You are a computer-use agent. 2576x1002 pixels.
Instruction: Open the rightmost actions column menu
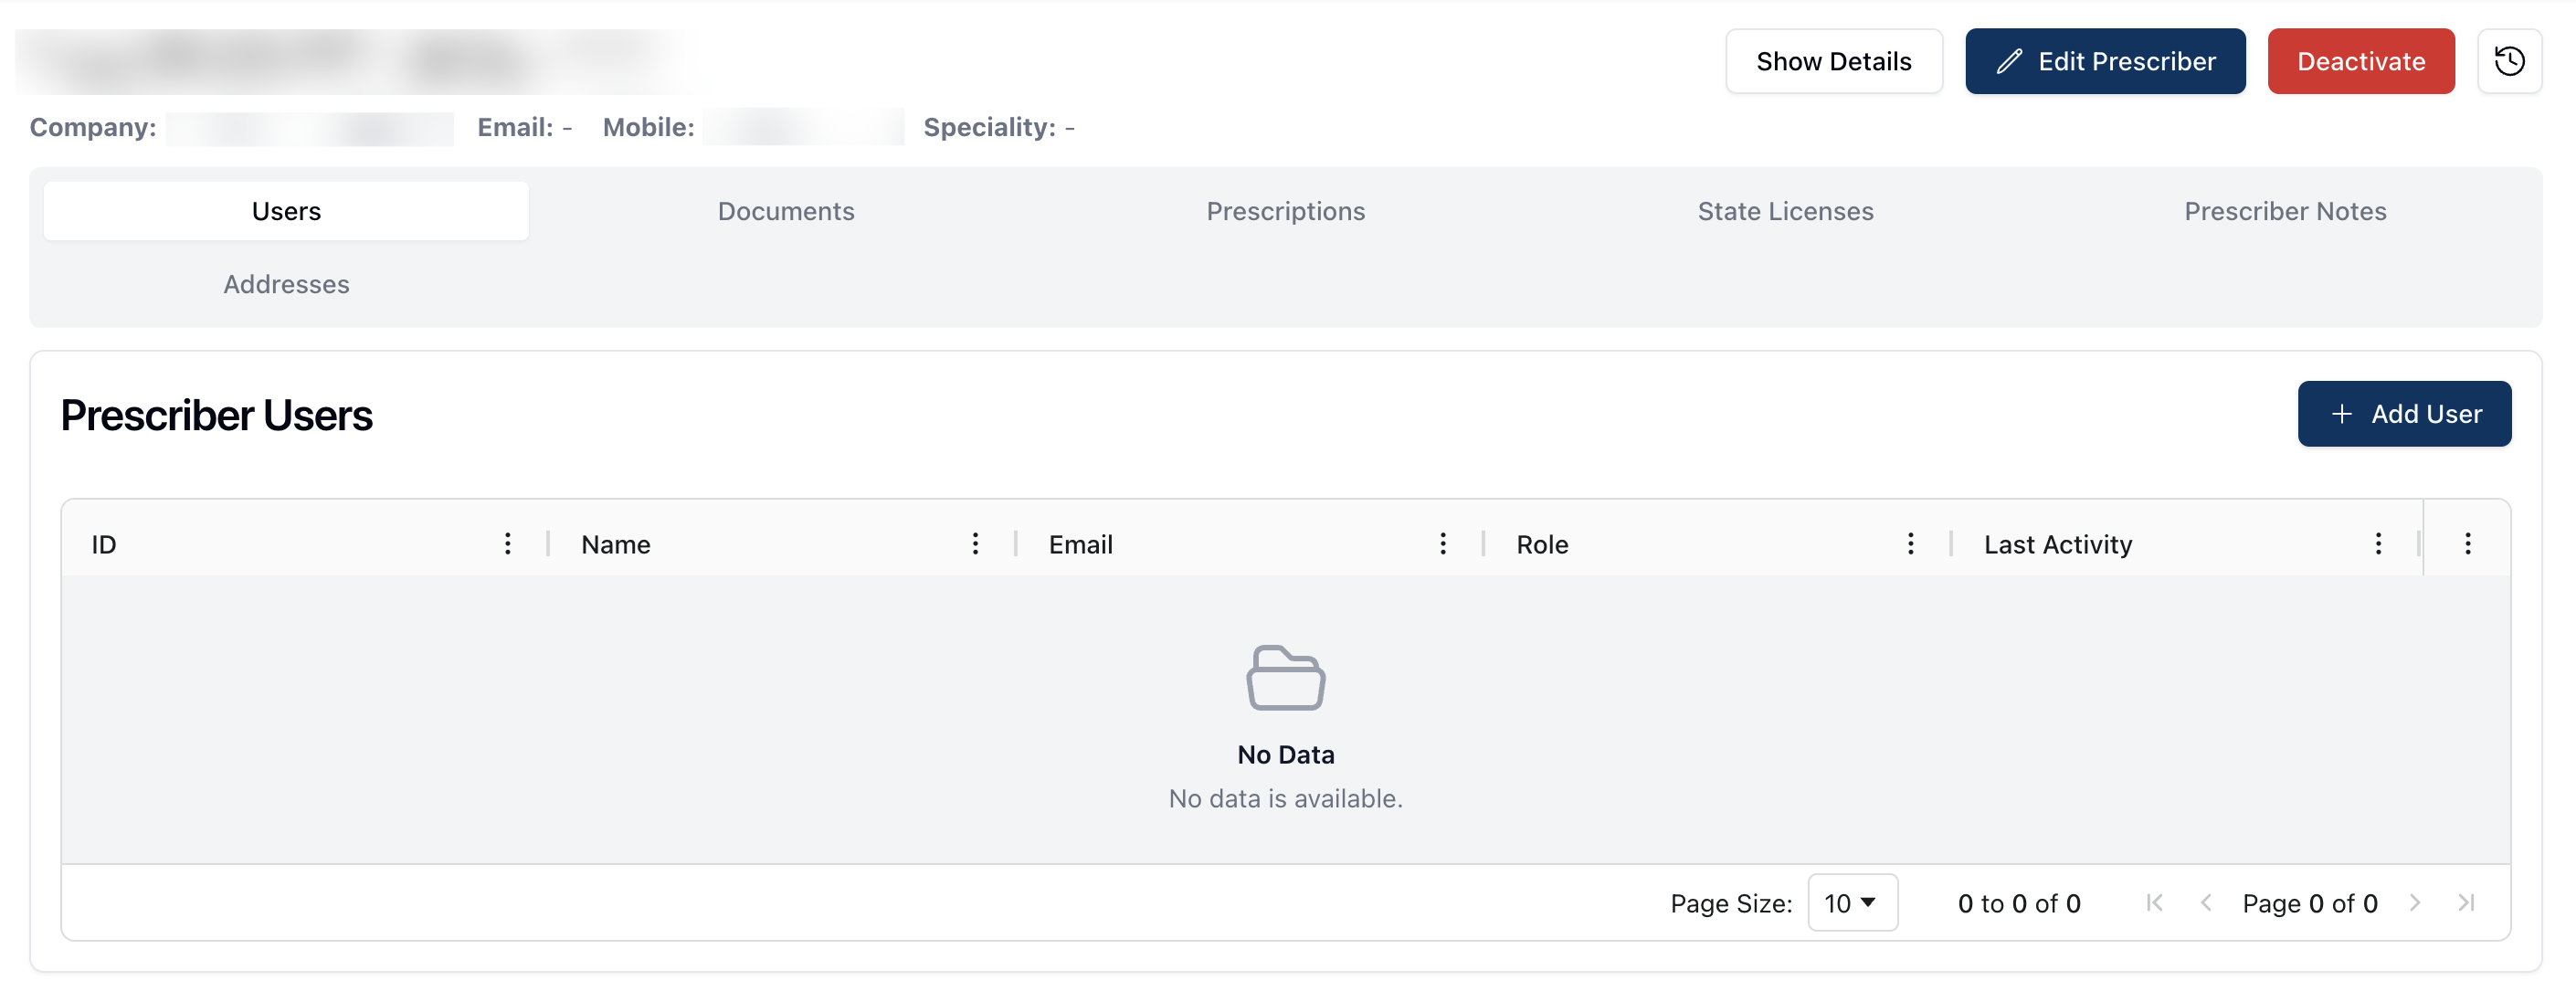[2467, 543]
